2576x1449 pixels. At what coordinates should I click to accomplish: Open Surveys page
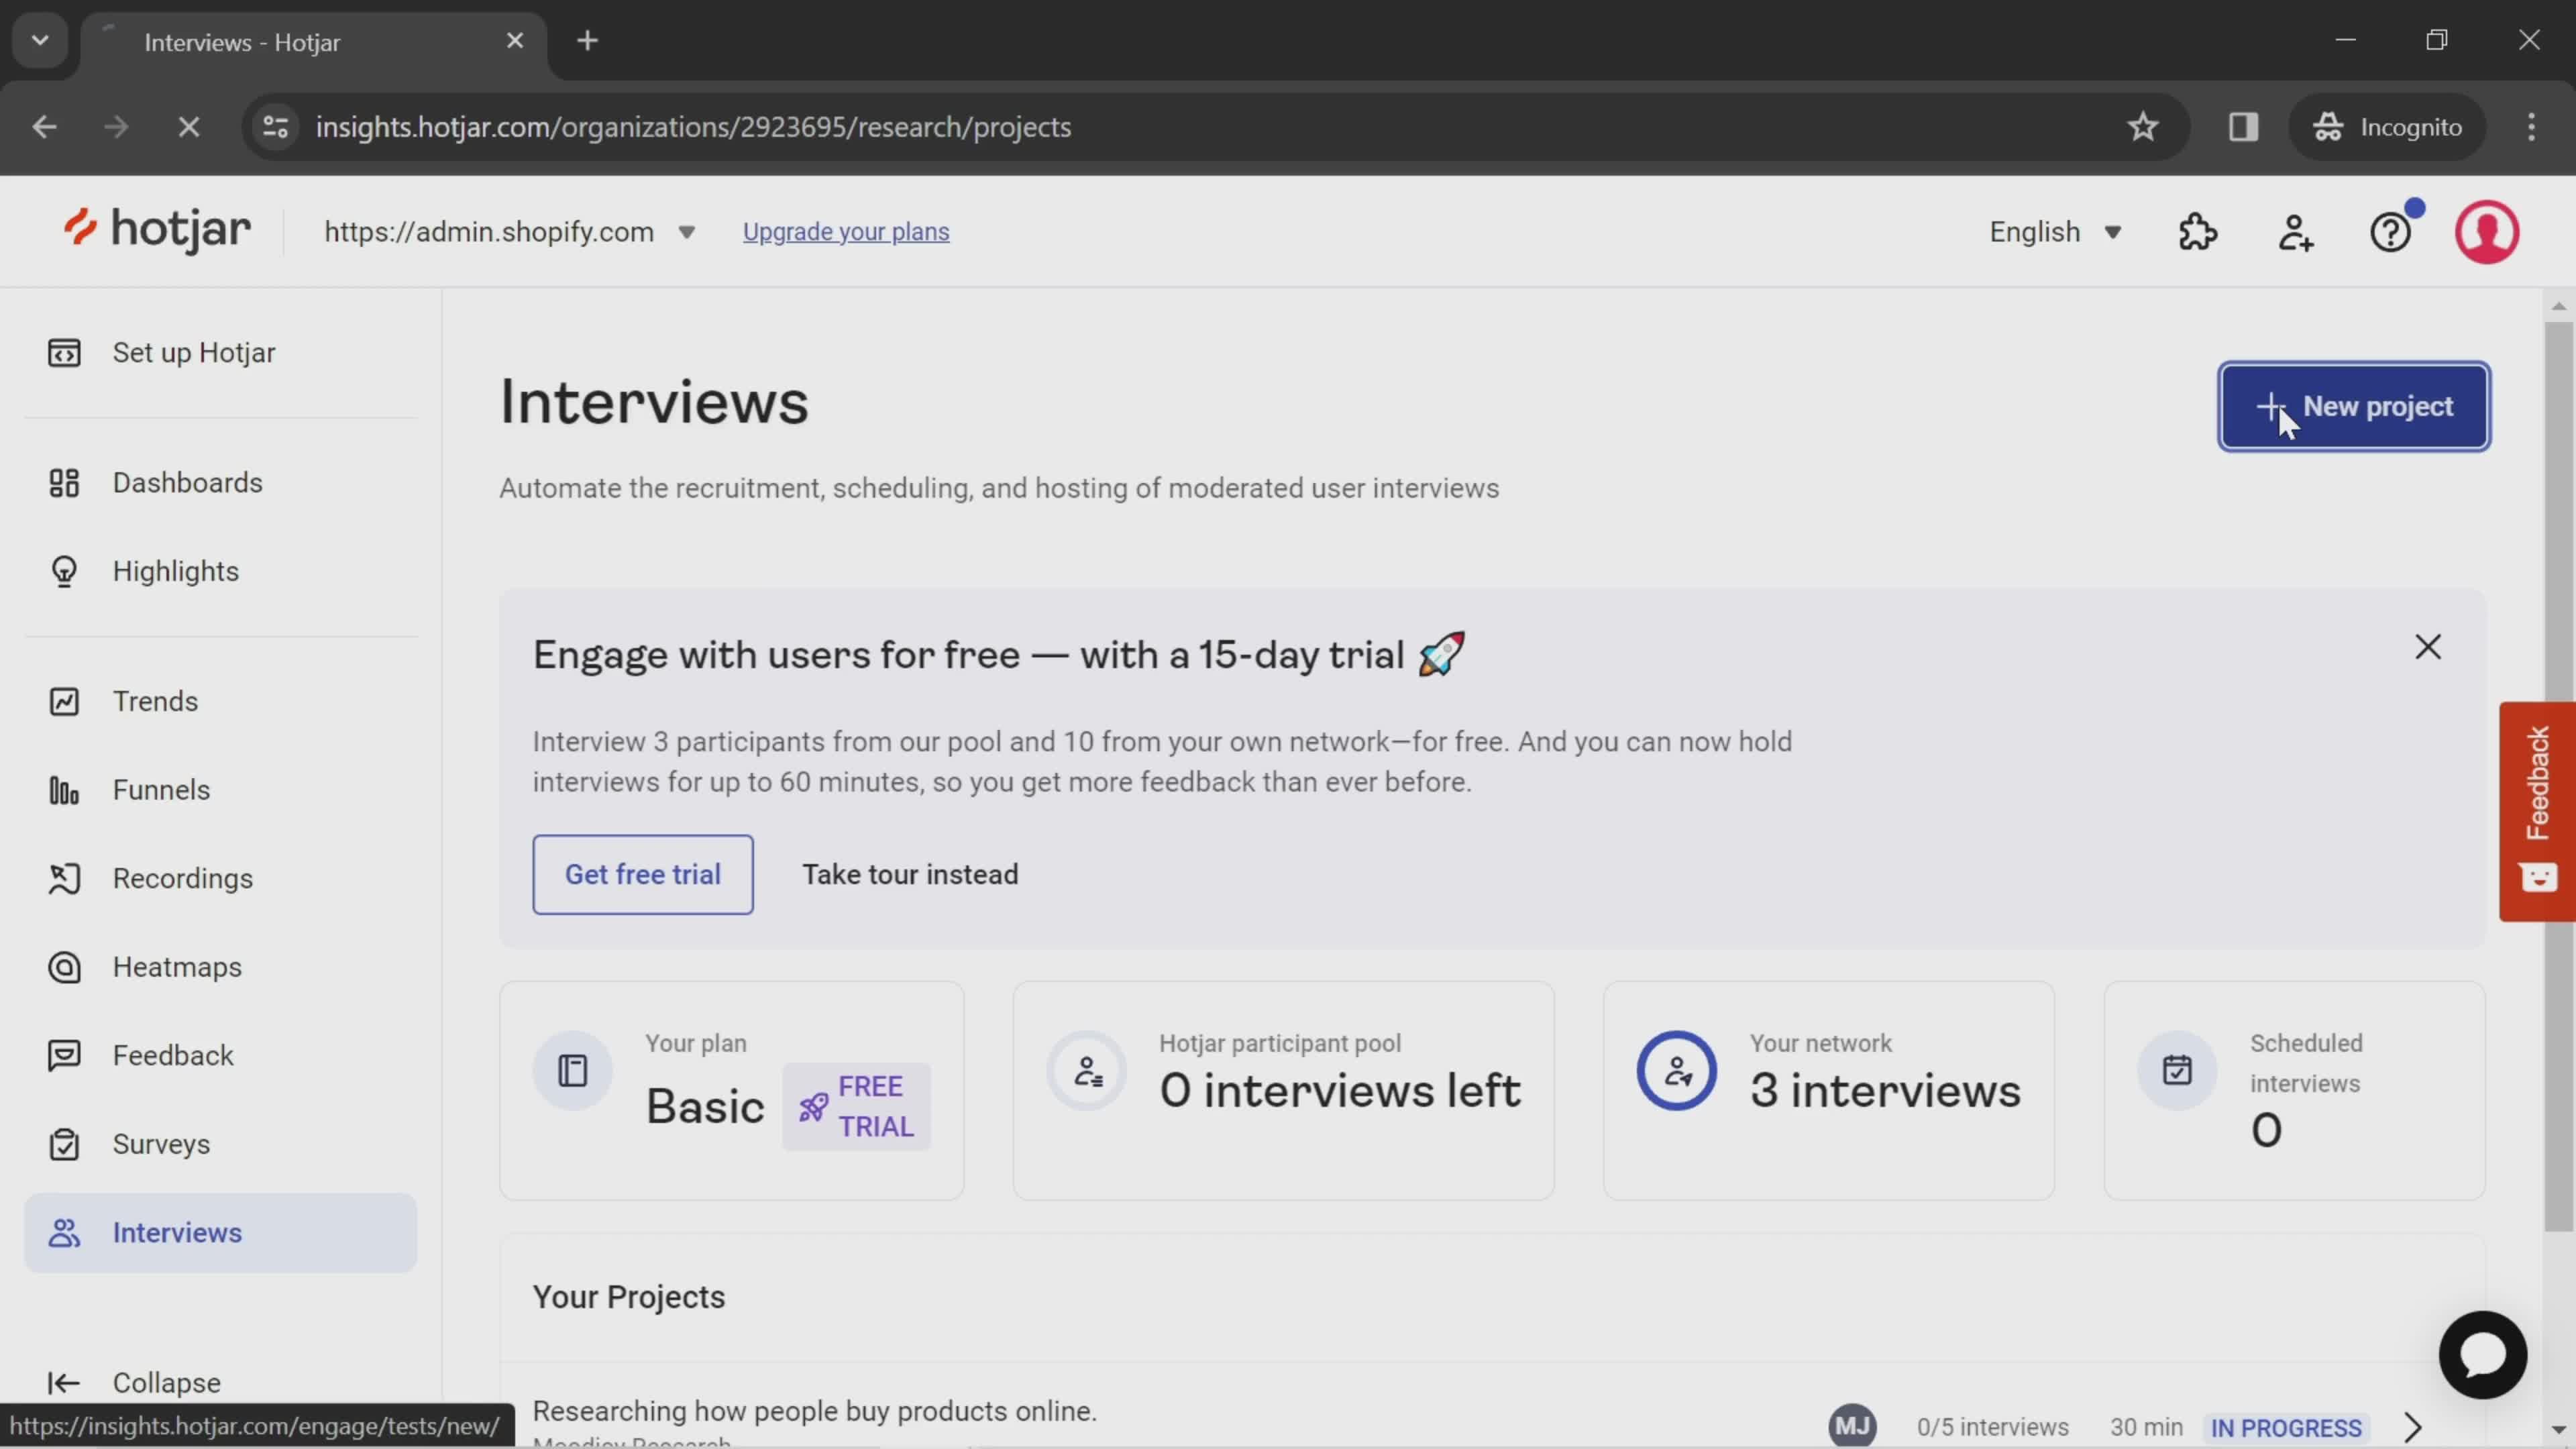[220, 1144]
